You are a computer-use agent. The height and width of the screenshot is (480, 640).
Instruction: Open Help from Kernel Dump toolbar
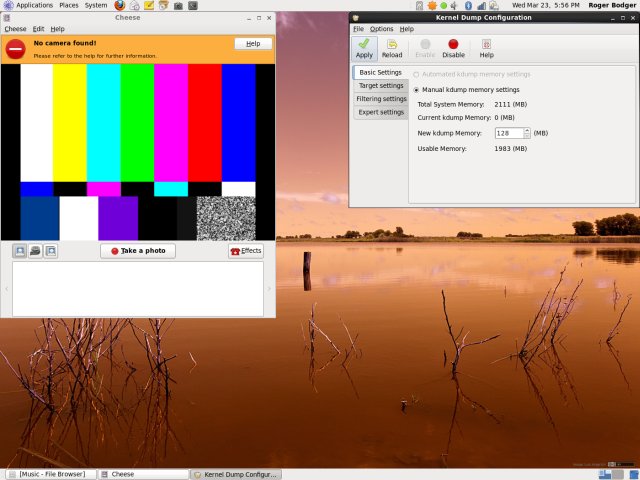486,49
